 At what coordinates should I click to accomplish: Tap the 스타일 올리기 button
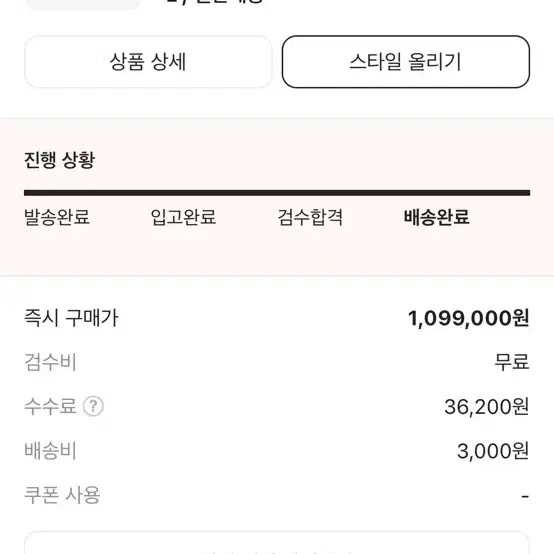(x=406, y=62)
